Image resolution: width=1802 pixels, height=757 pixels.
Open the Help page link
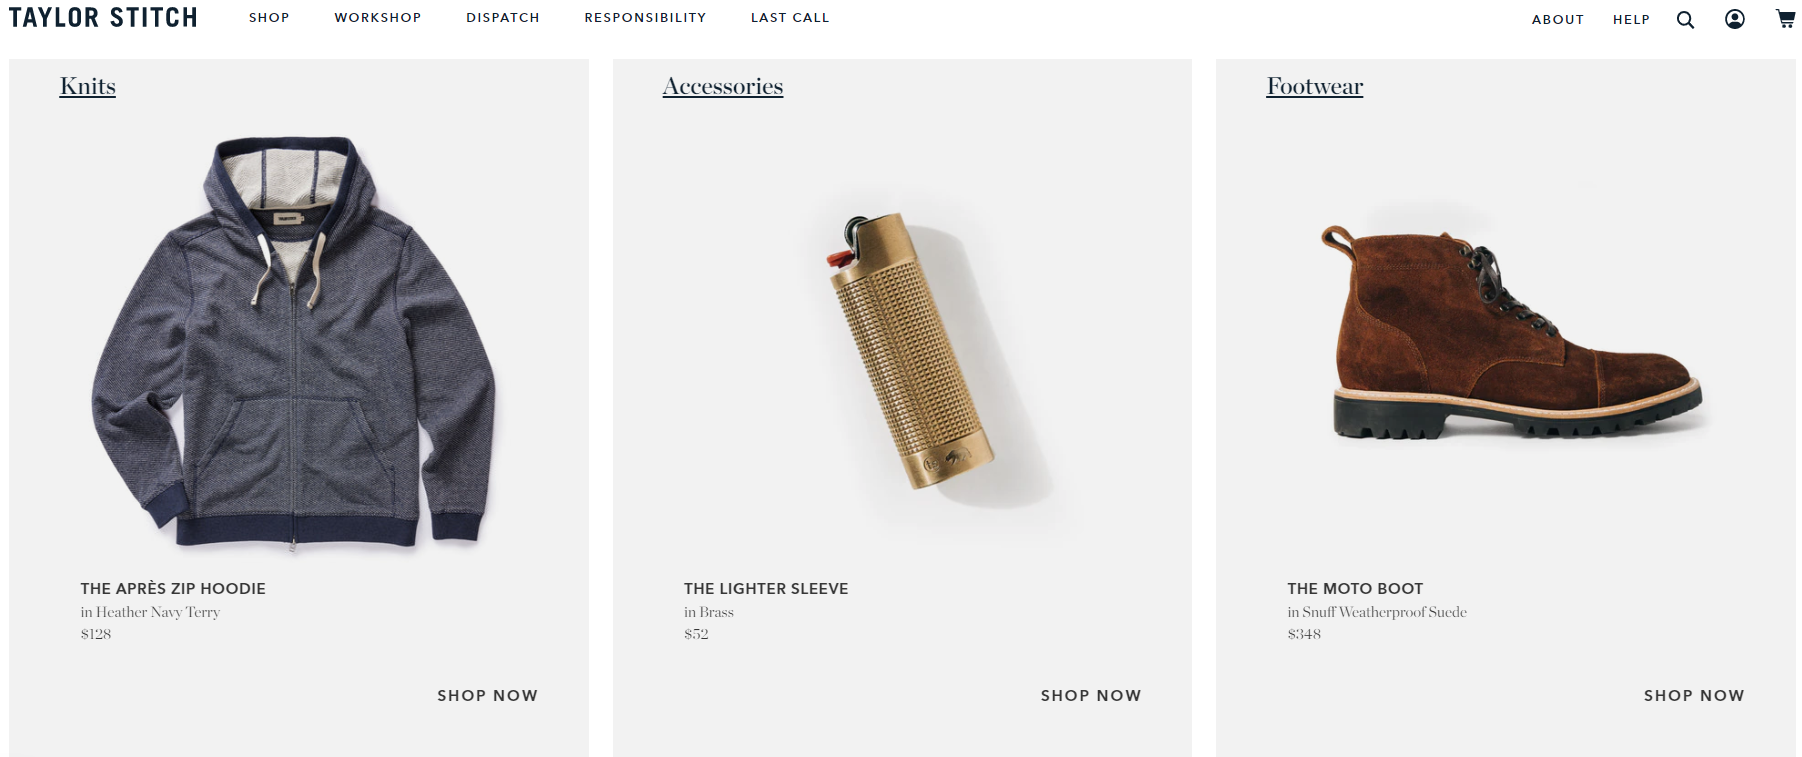[1631, 20]
